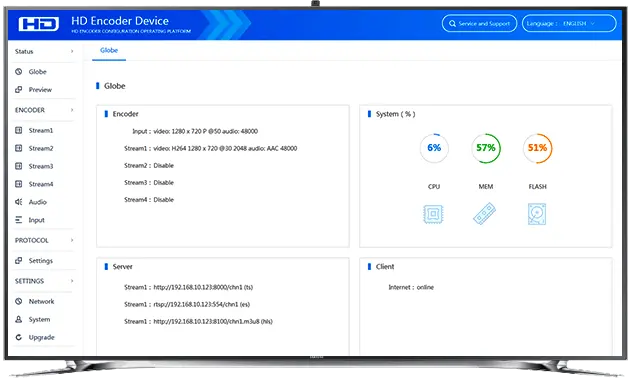Select the Stream4 sidebar icon
This screenshot has width=630, height=380.
pos(18,184)
